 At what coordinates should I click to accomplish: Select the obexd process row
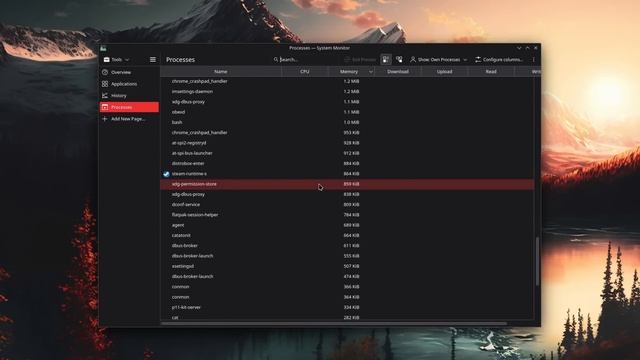pyautogui.click(x=347, y=112)
